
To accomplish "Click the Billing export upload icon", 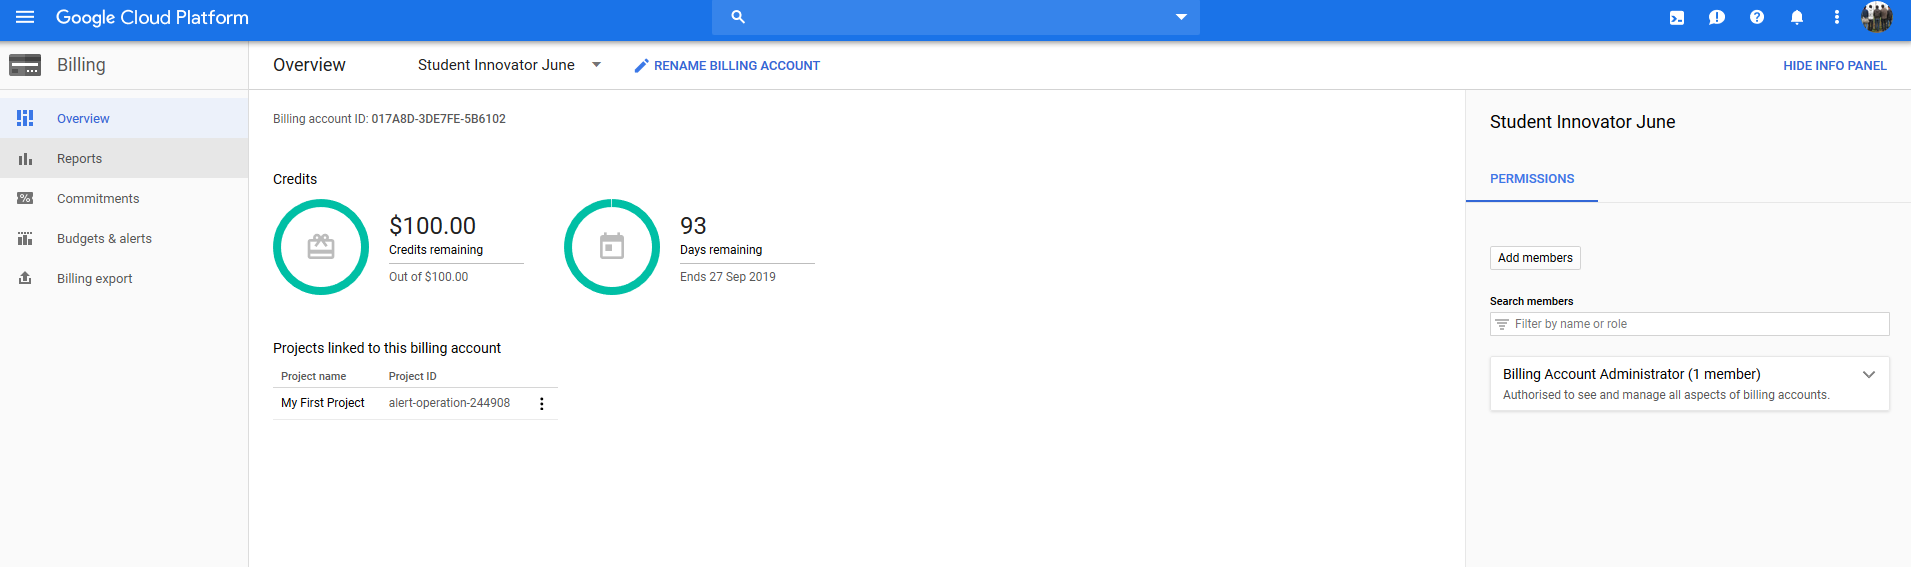I will 25,278.
